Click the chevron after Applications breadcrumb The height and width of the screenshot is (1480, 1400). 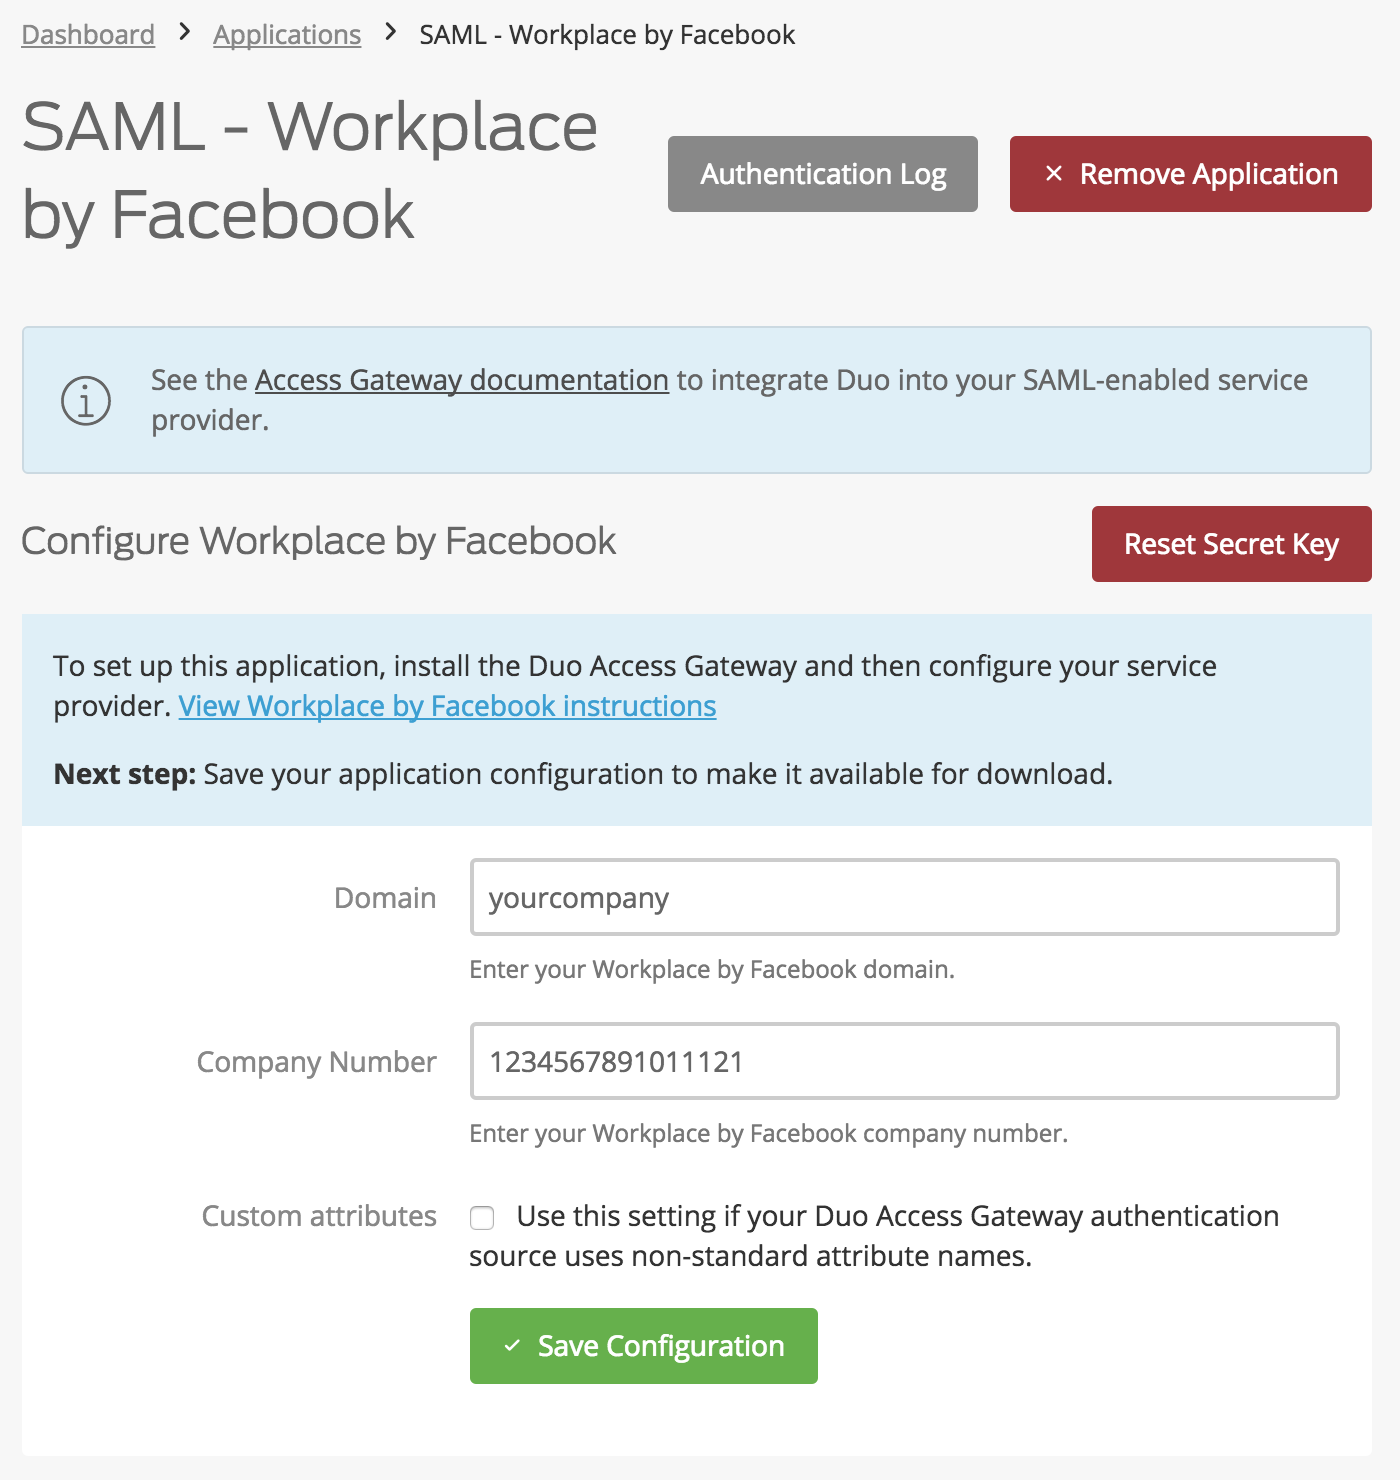pyautogui.click(x=390, y=33)
